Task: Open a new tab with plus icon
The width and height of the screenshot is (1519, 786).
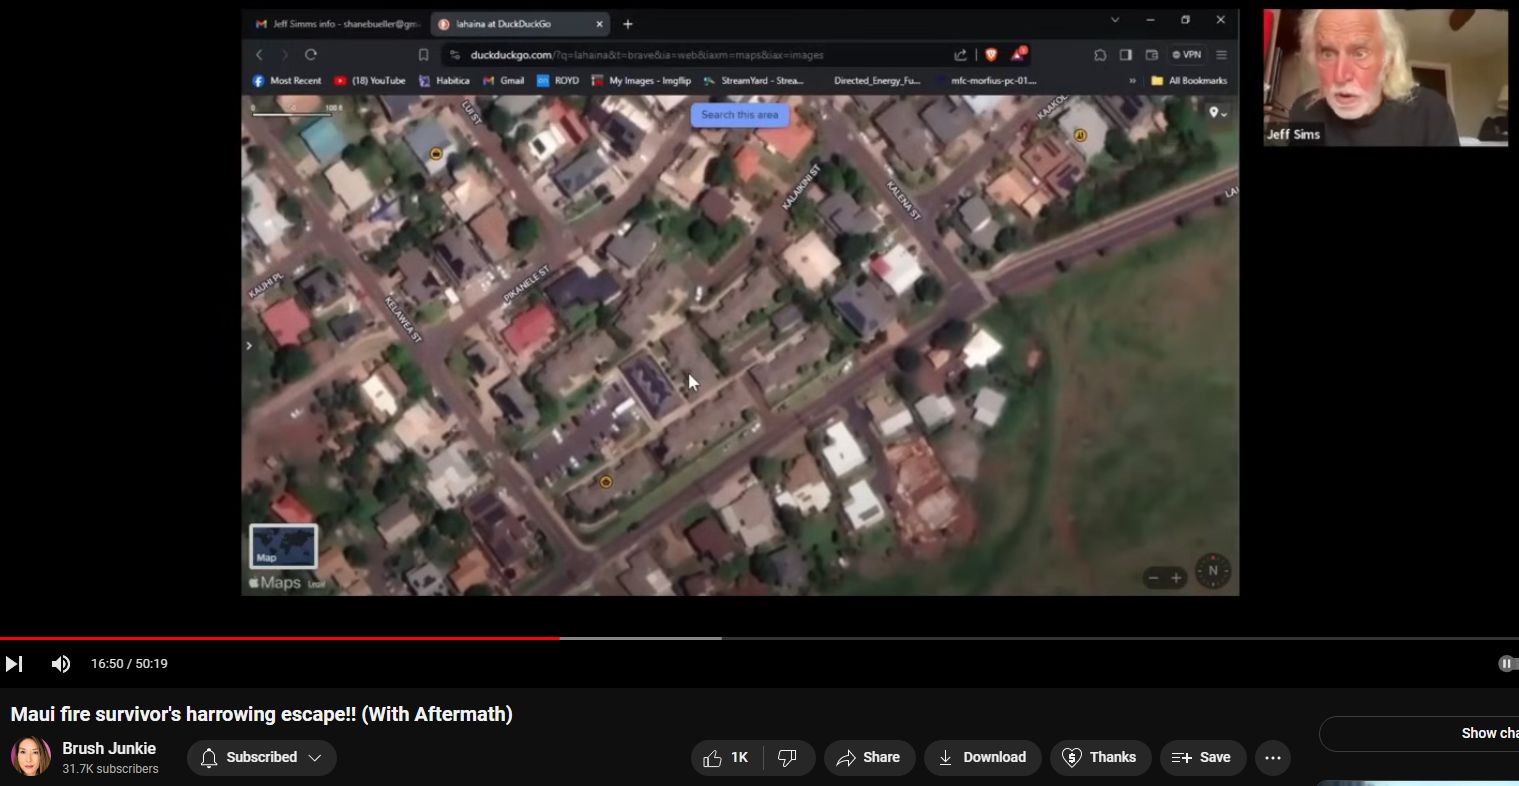Action: [628, 23]
